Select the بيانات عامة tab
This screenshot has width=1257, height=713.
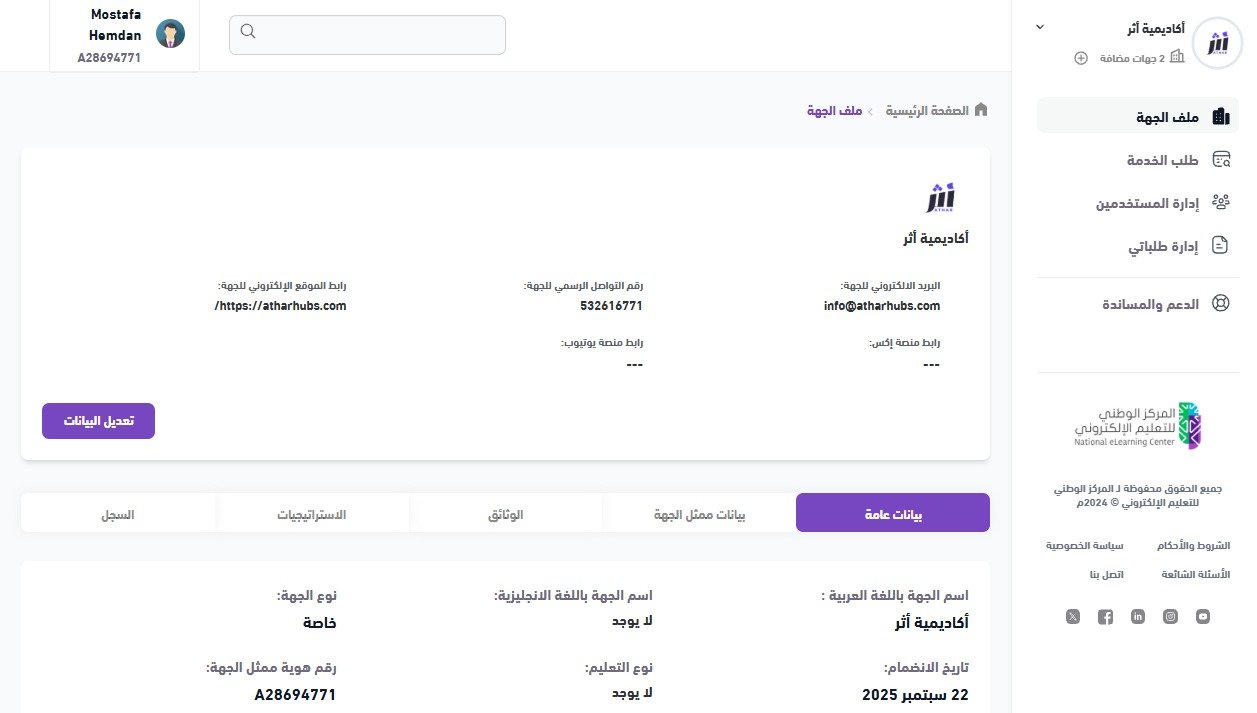click(893, 513)
